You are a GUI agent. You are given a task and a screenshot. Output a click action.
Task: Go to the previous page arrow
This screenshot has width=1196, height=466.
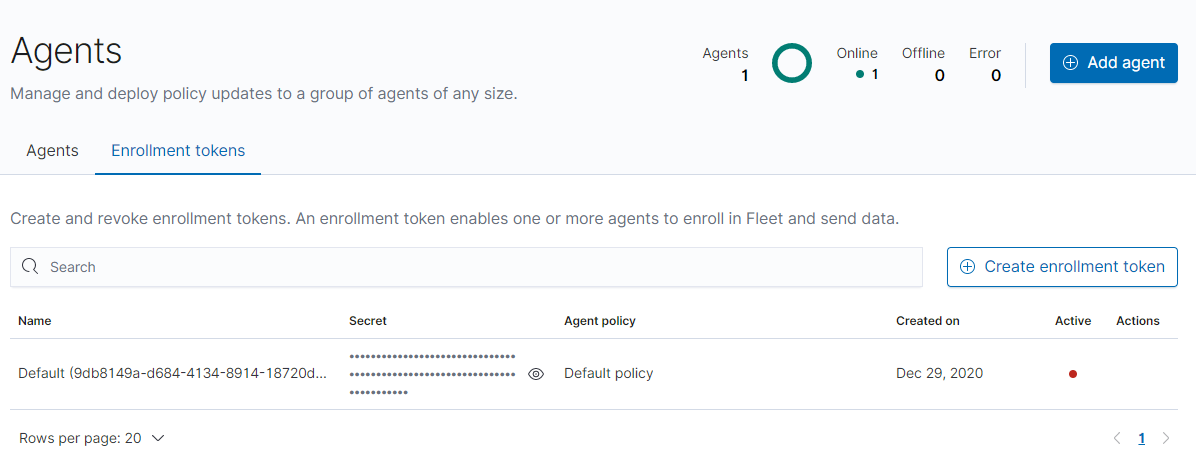click(1117, 438)
